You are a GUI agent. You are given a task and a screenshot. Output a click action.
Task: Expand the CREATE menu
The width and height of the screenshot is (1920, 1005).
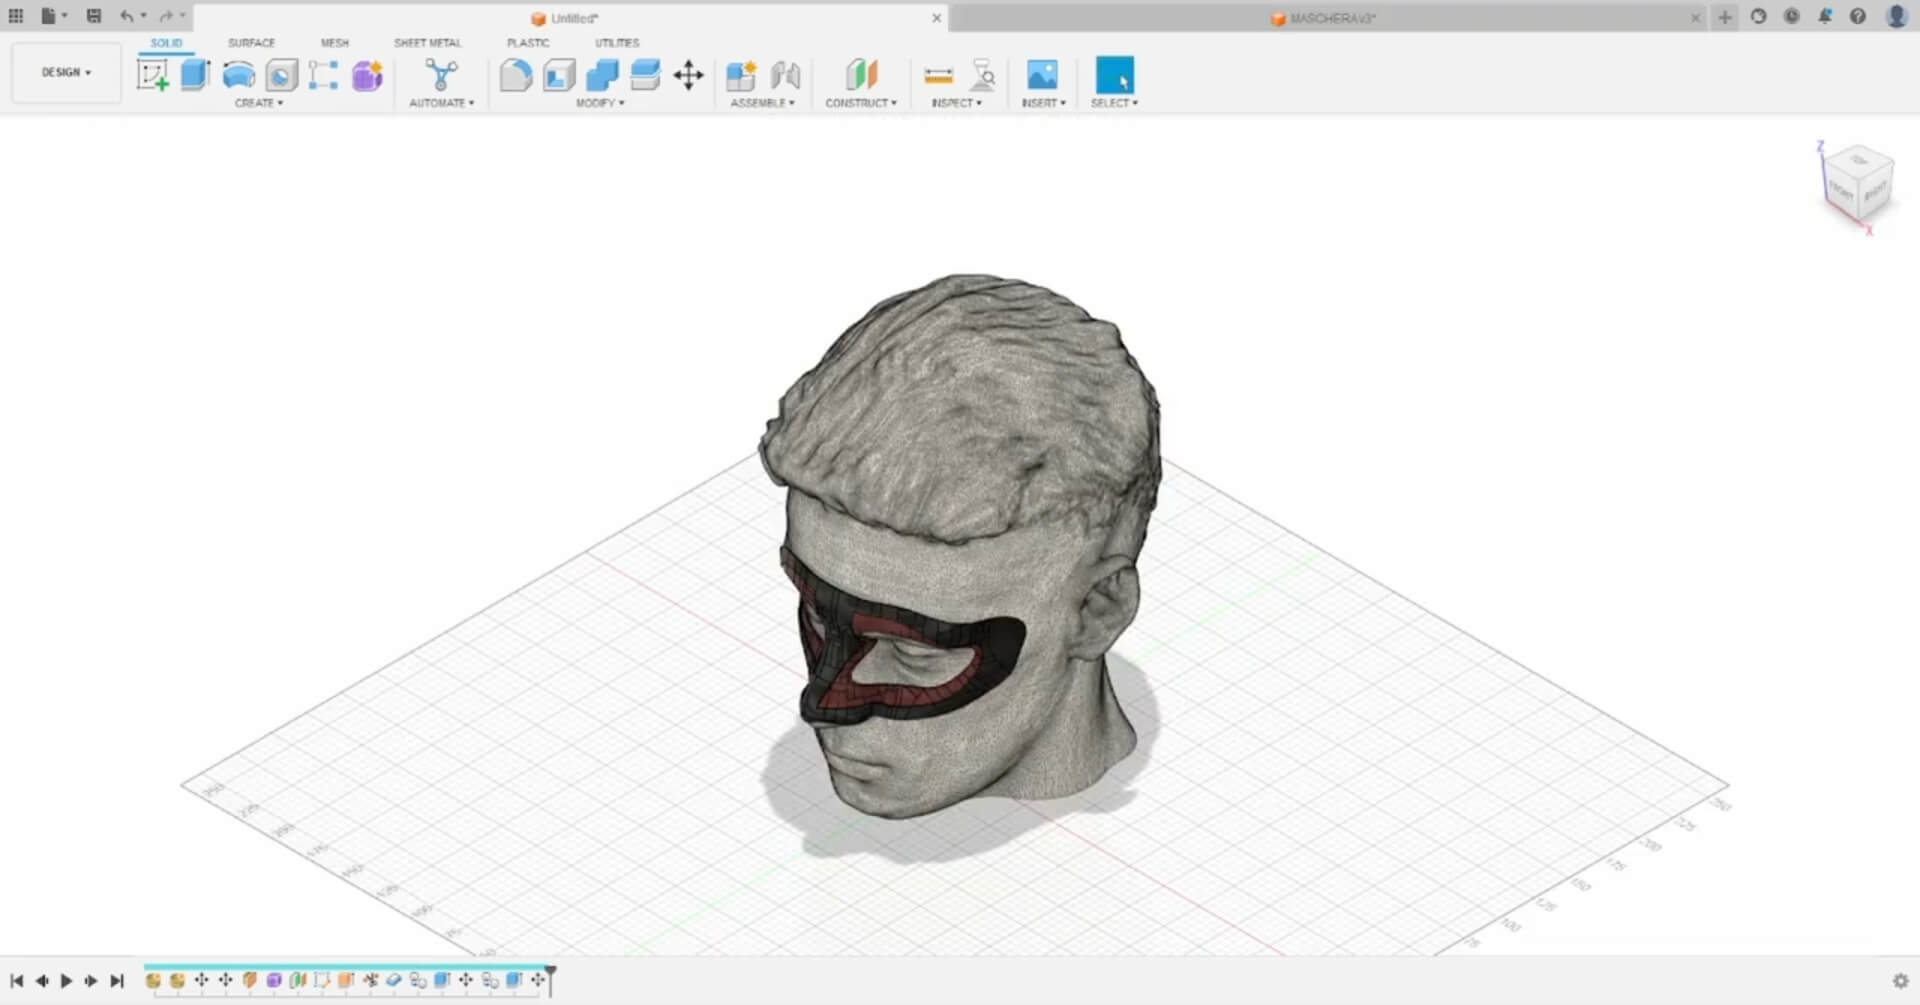point(259,103)
